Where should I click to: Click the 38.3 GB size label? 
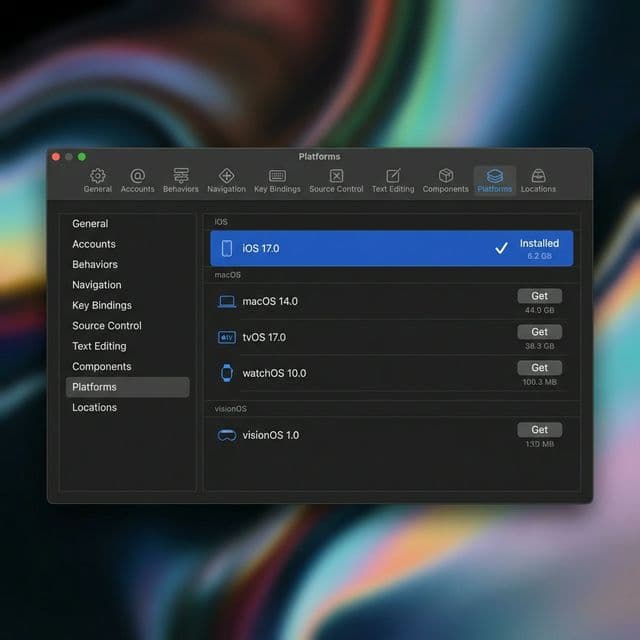point(540,346)
